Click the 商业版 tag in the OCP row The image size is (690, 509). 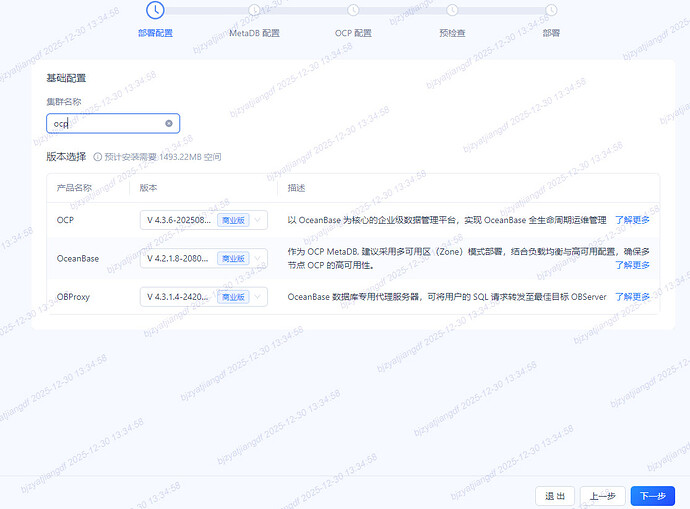232,220
